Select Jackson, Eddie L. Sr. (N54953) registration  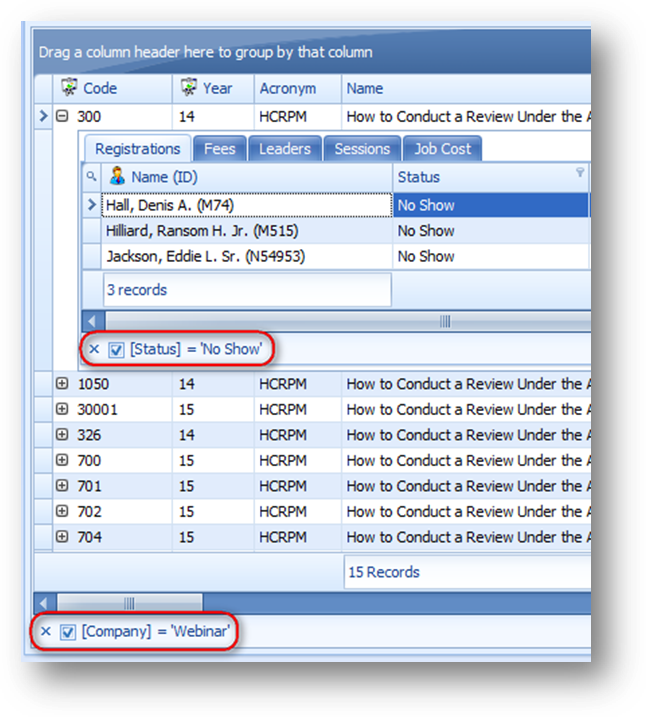(246, 256)
